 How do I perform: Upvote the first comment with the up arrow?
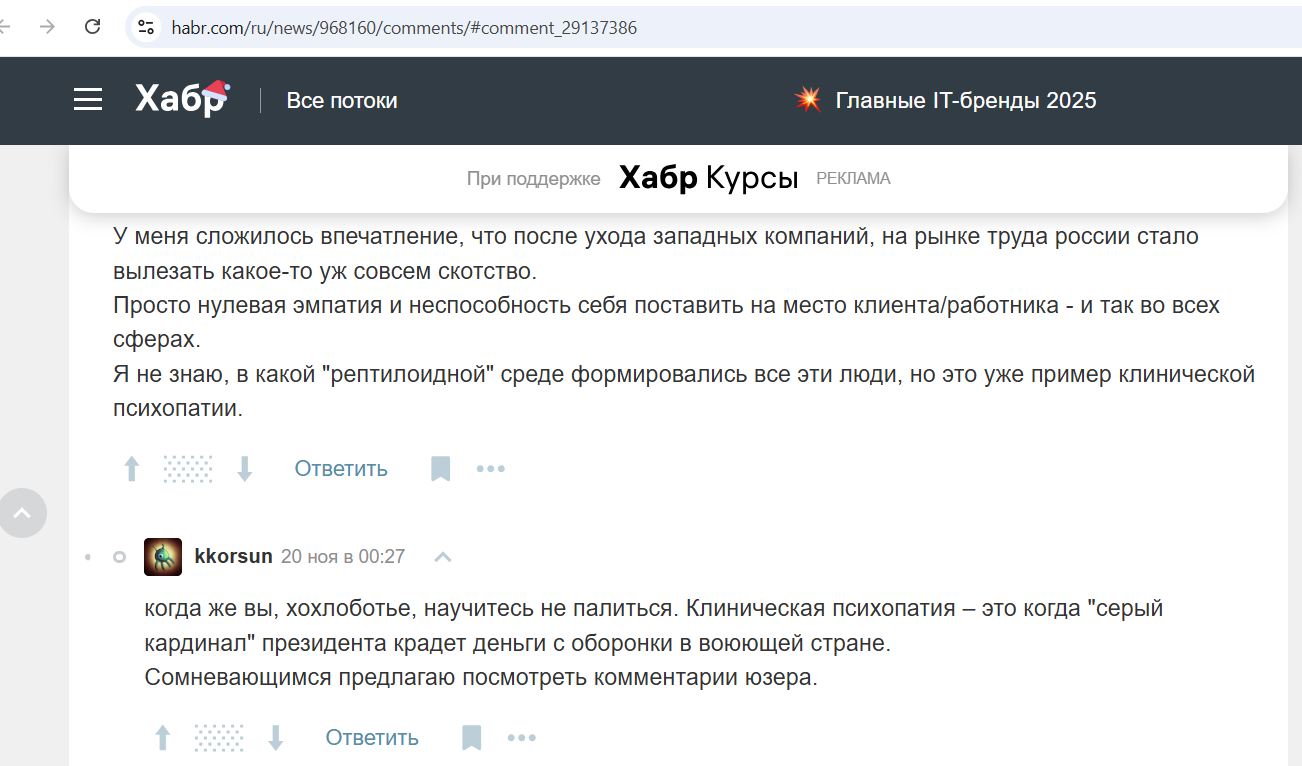tap(130, 468)
